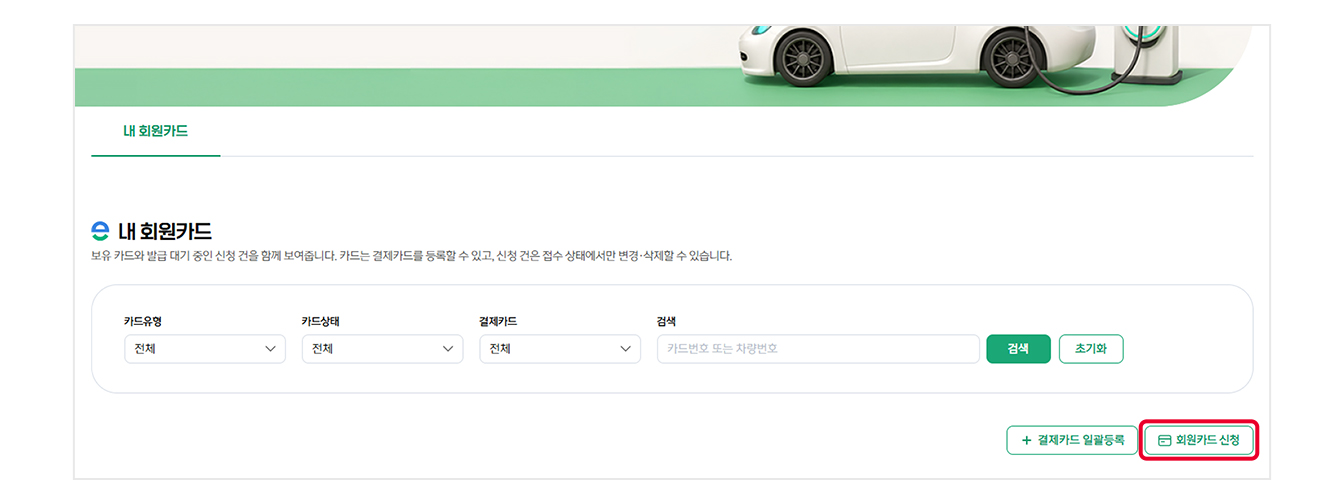
Task: Click the description text starting with 보유 카드와
Action: pos(412,256)
